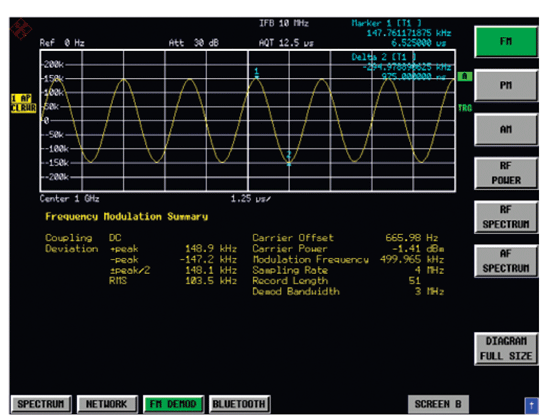Click the yellow 1 AP CLRWR trace label

[x=23, y=103]
